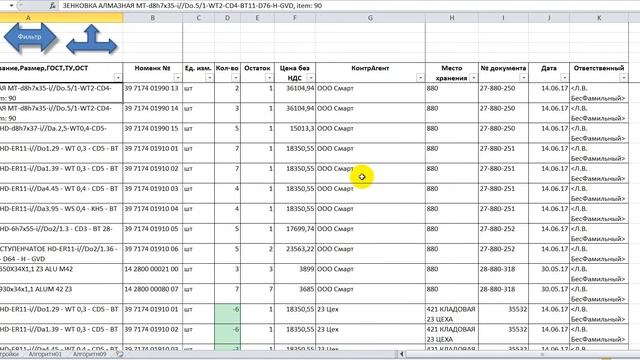640x360 pixels.
Task: Select ООО Смарт cell in 39 7174 01990 13 row
Action: pos(370,93)
